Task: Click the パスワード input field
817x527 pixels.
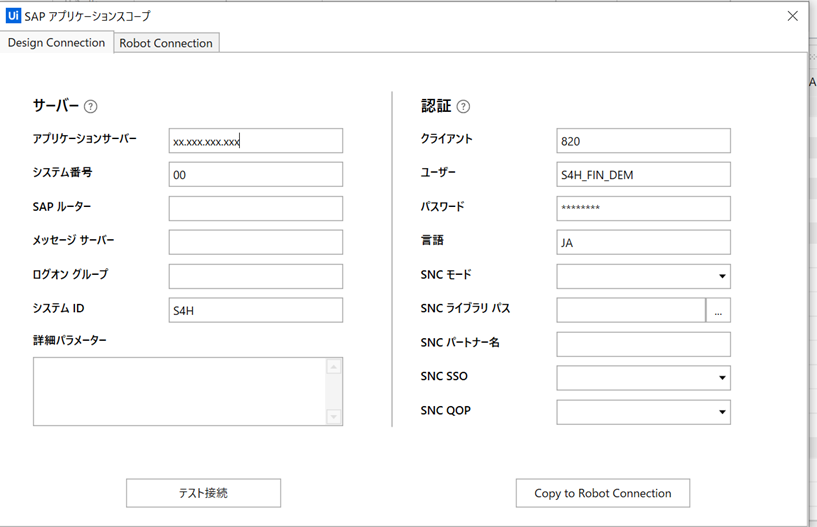Action: [643, 209]
